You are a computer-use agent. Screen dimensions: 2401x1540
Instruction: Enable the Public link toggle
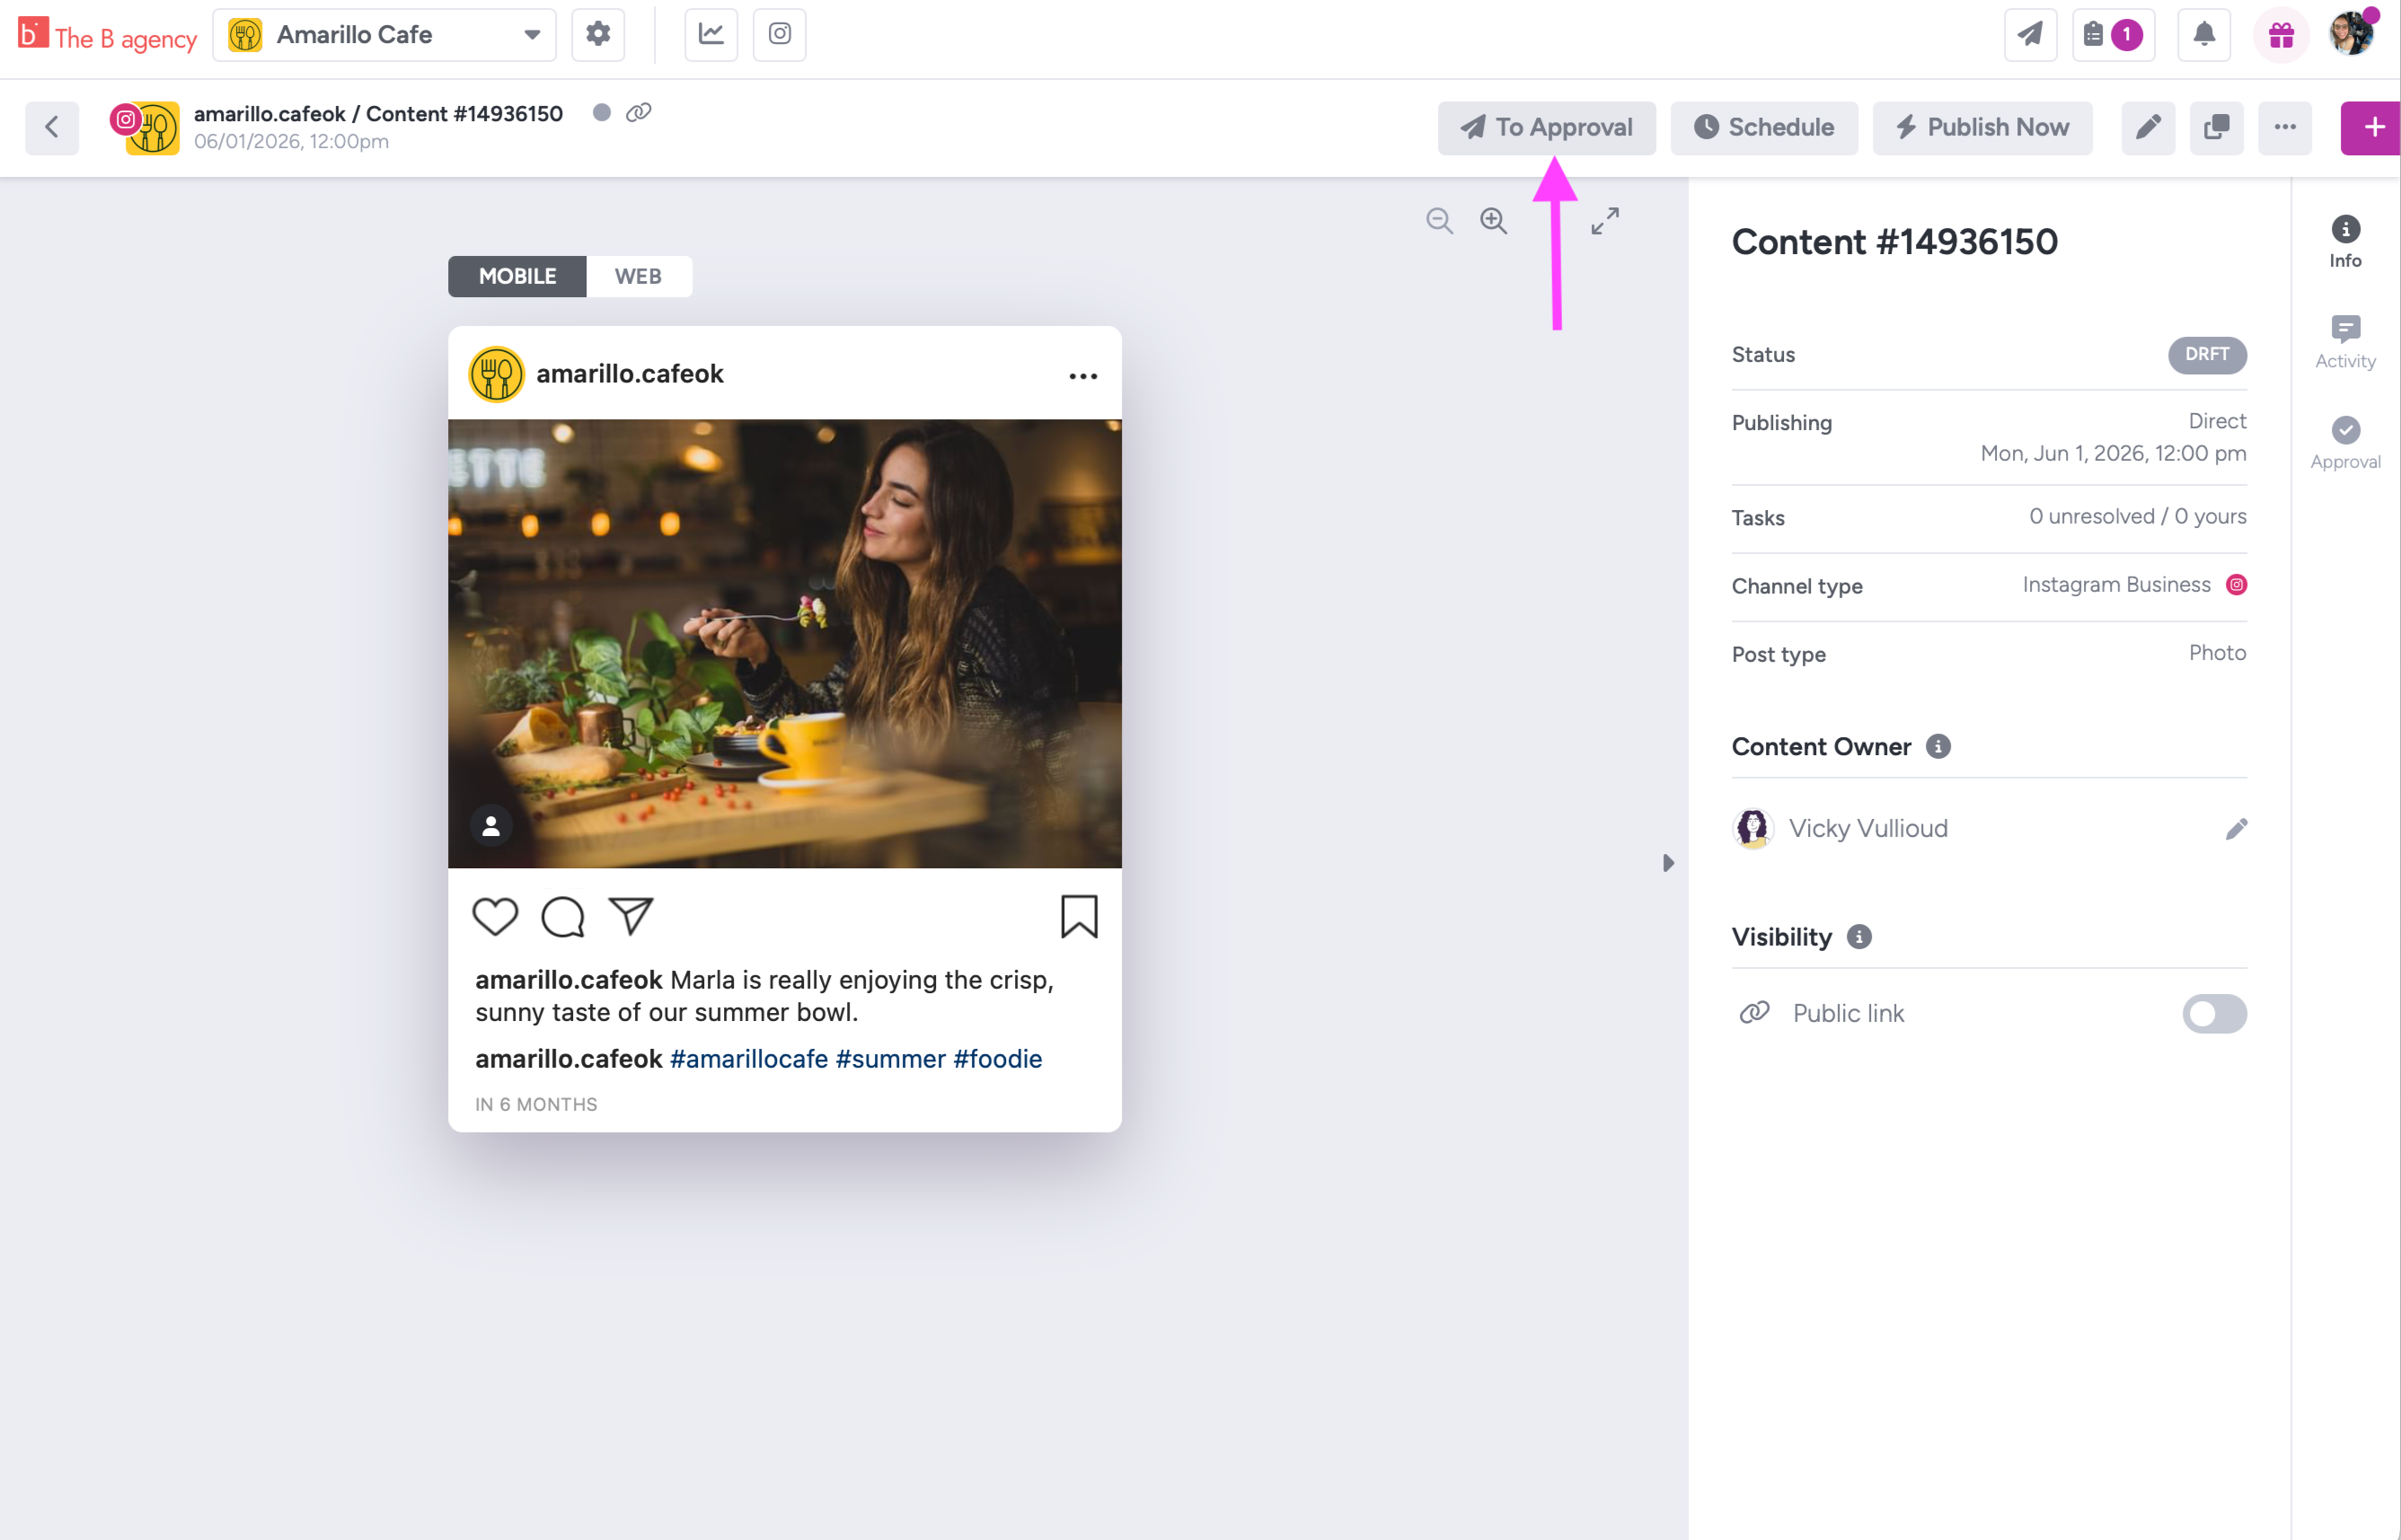coord(2214,1013)
